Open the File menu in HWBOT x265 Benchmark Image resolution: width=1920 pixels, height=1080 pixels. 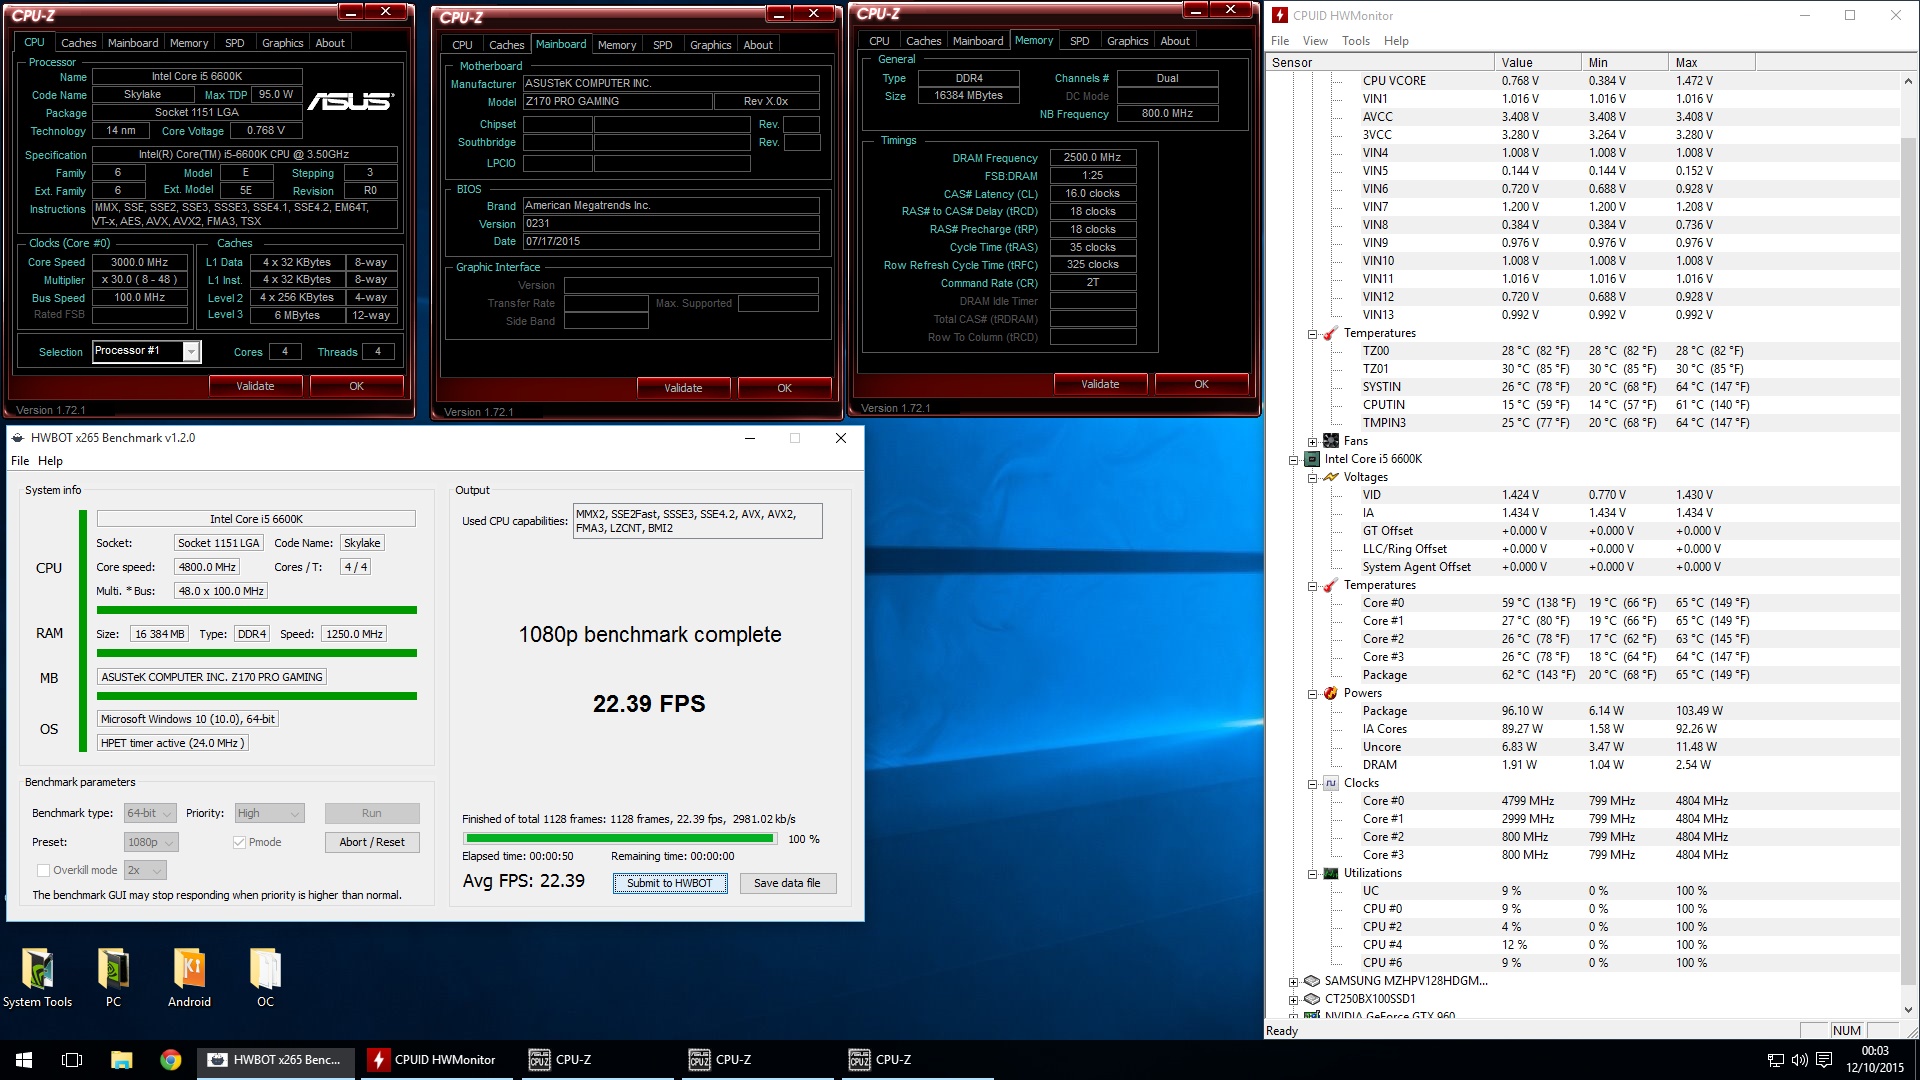(20, 461)
